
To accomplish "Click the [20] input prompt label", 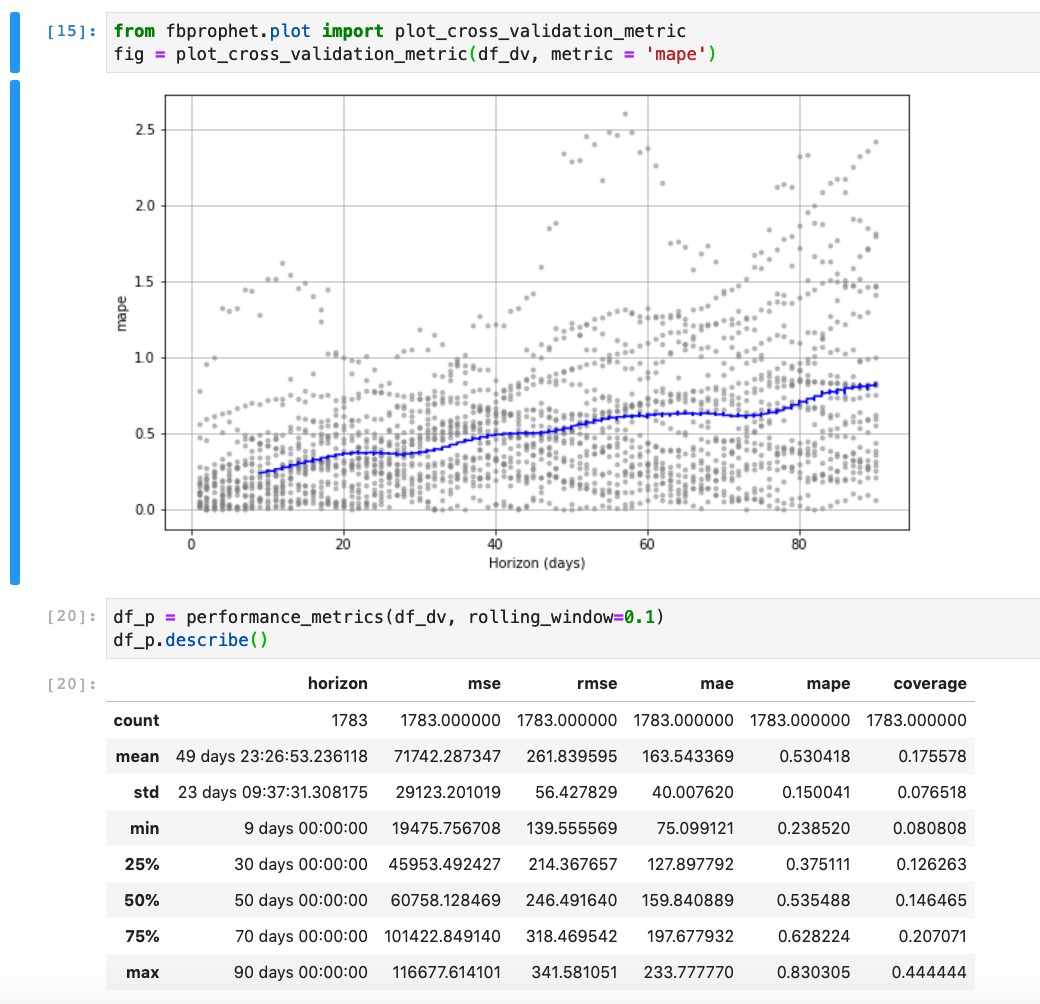I will (x=64, y=617).
